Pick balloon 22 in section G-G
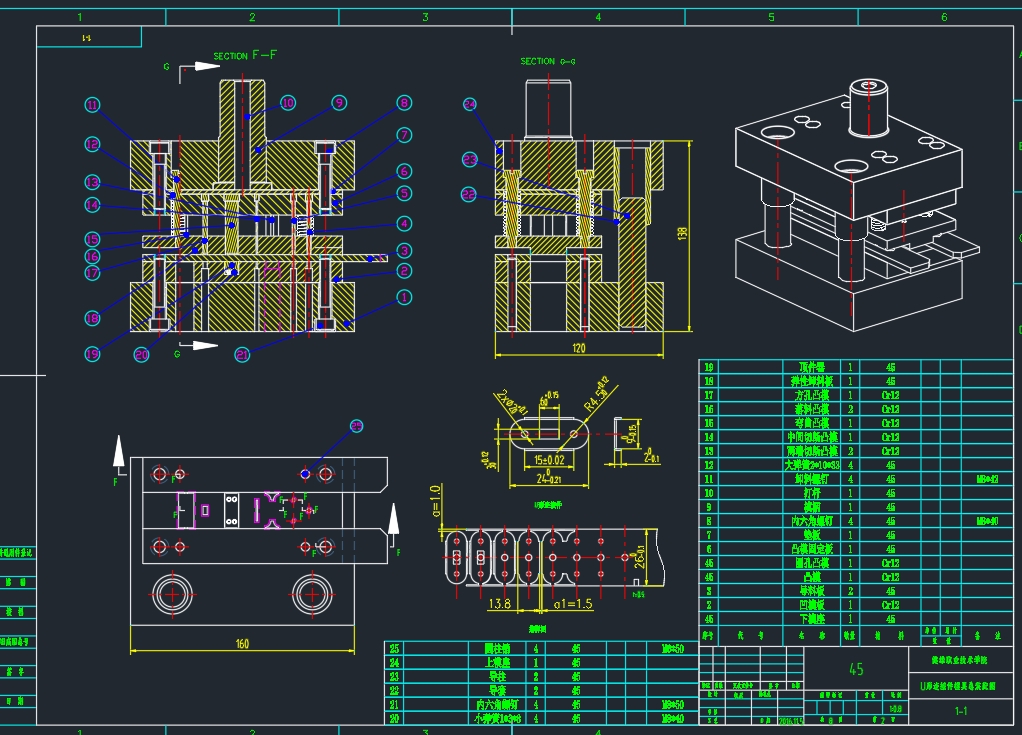Screen dimensions: 1022x735 click(x=469, y=194)
